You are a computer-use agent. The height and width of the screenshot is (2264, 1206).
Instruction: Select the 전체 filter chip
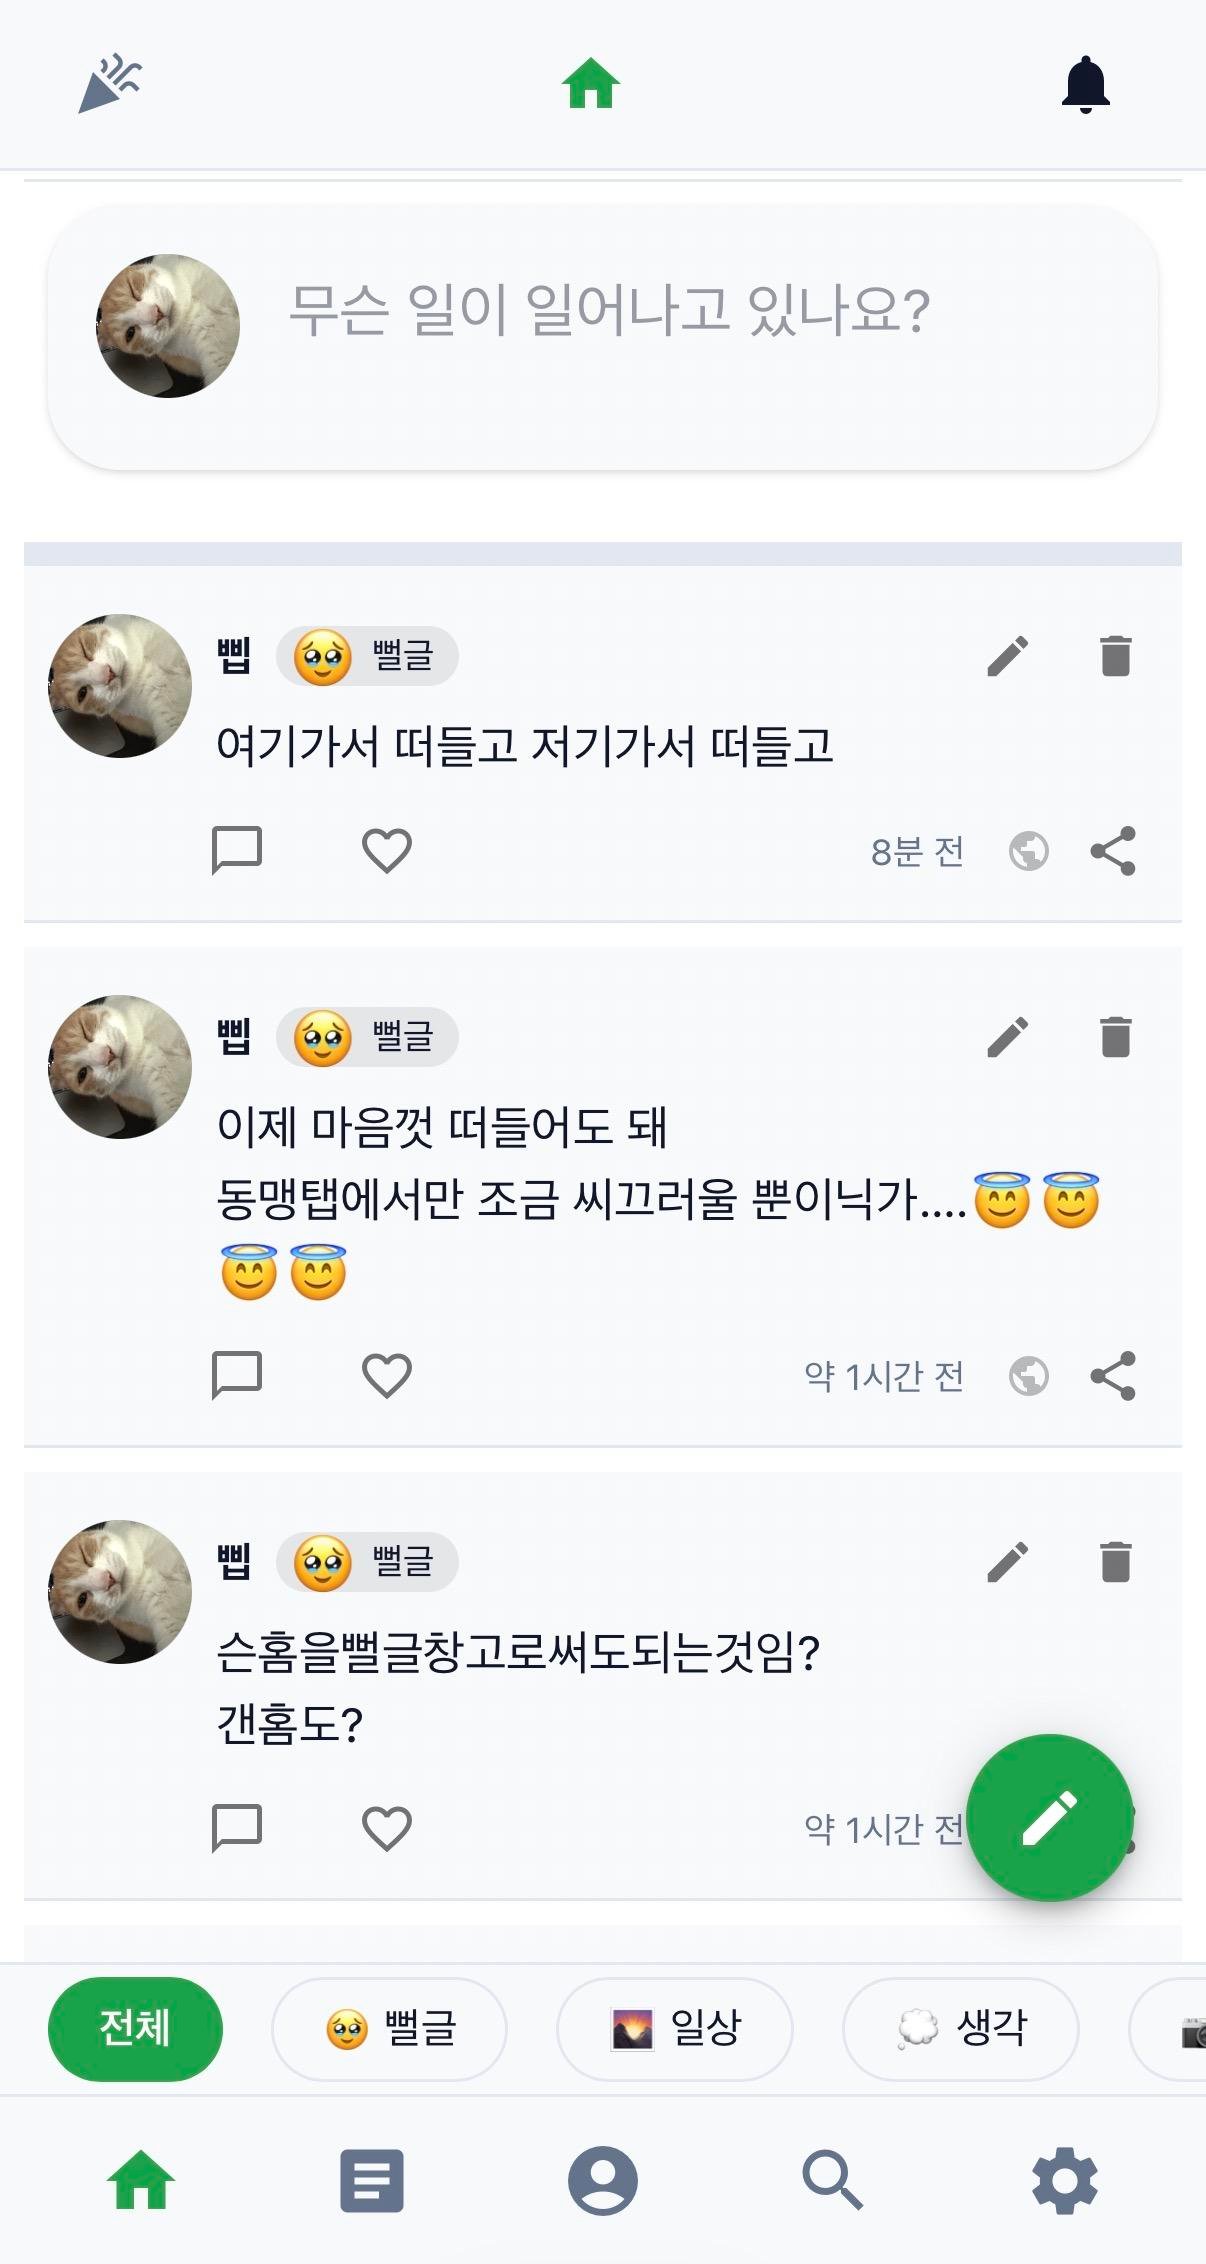[135, 2029]
